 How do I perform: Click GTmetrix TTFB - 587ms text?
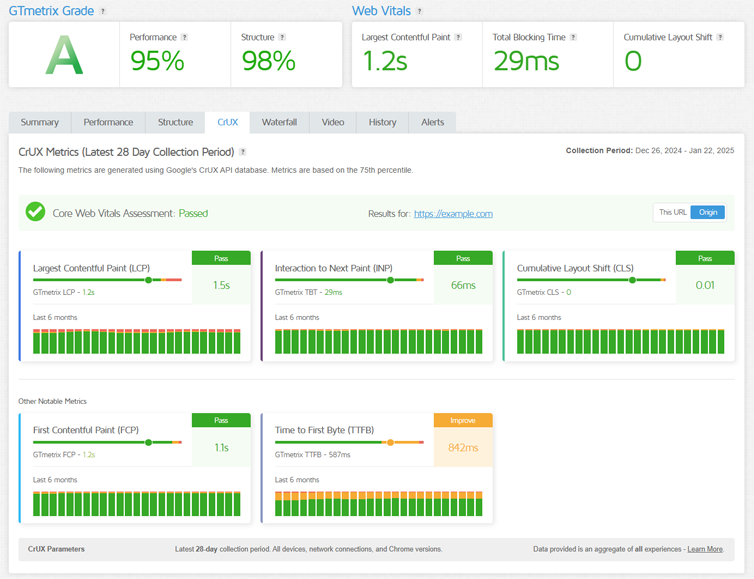(313, 454)
